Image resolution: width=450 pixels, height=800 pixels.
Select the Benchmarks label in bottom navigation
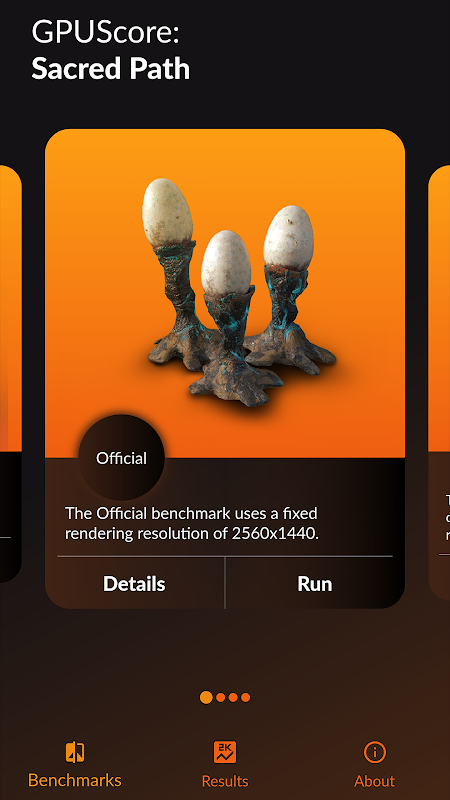[x=74, y=780]
